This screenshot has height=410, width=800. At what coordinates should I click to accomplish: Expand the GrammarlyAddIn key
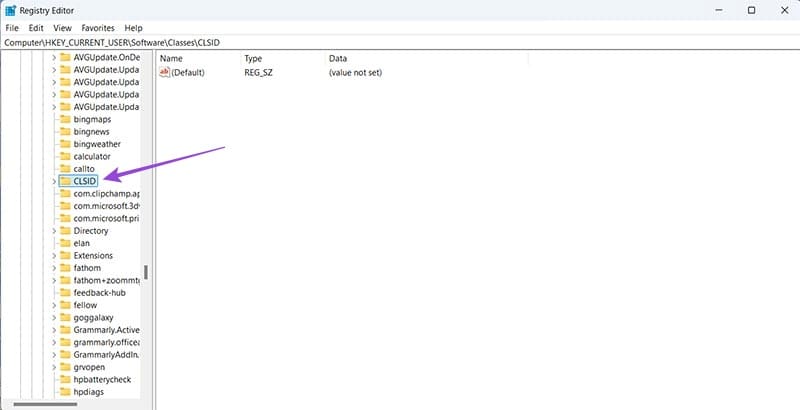54,354
